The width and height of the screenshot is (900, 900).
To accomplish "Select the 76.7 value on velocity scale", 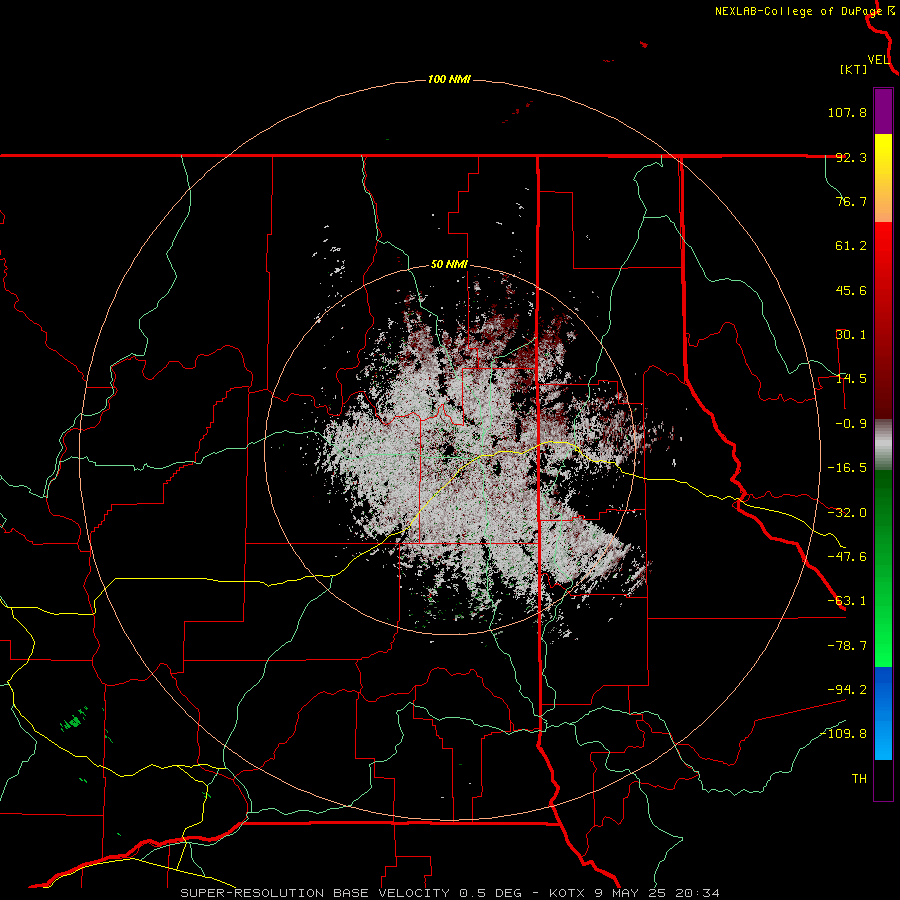I will coord(851,201).
